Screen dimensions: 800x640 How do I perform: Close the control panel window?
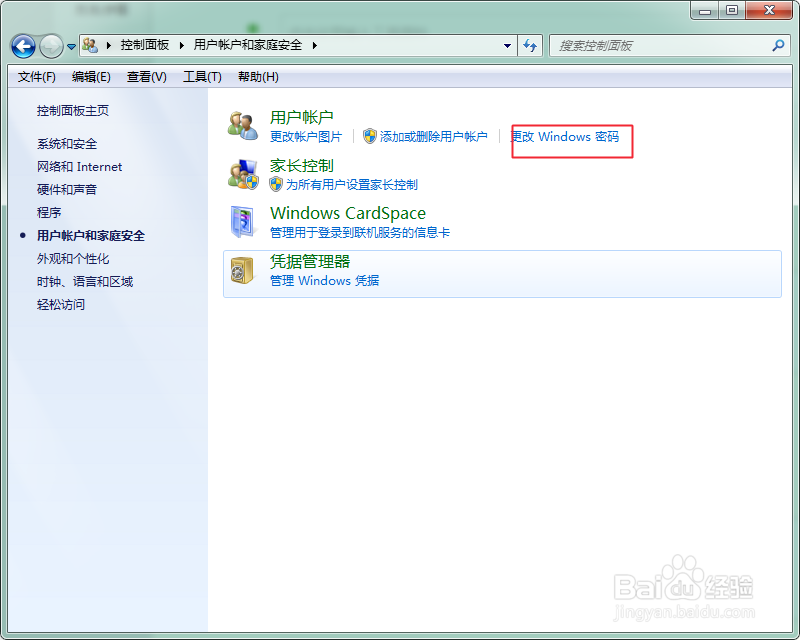[769, 10]
